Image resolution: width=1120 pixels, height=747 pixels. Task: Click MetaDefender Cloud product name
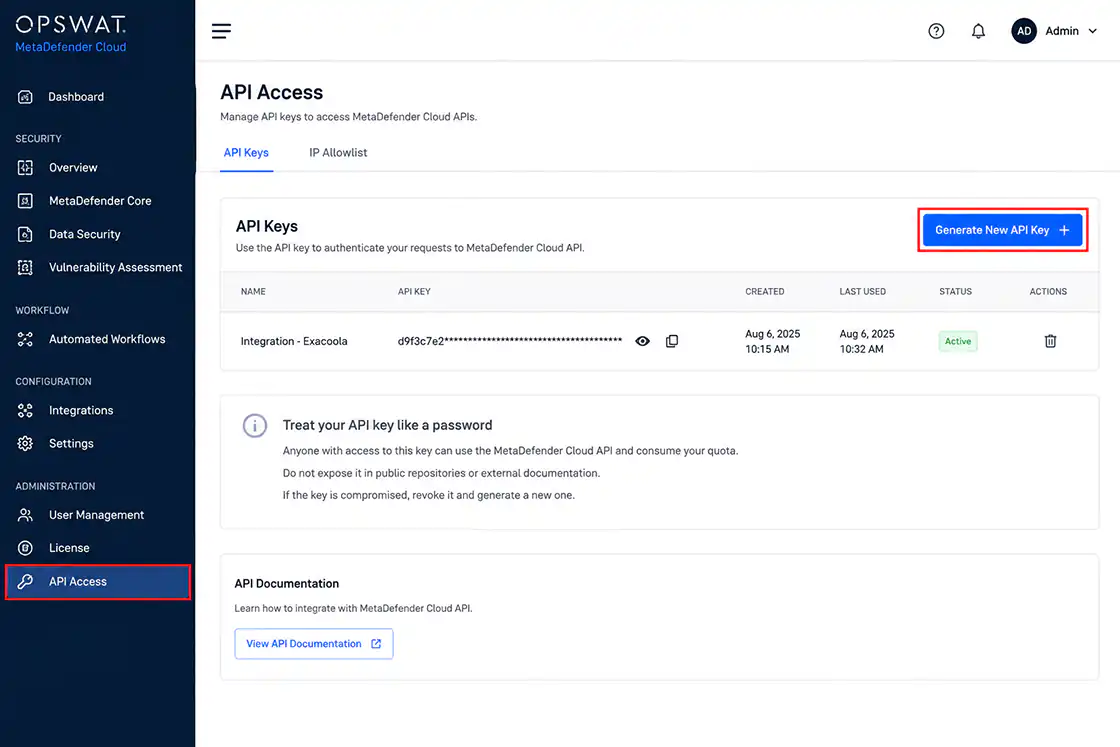pyautogui.click(x=71, y=47)
